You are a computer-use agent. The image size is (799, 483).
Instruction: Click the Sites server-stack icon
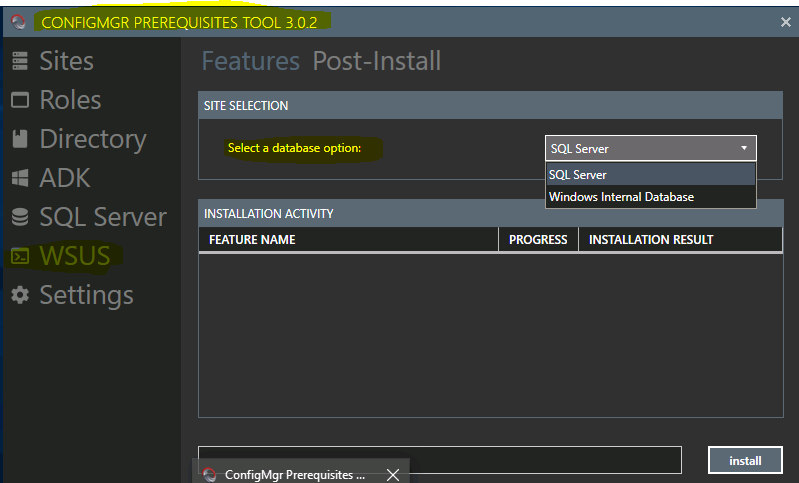tap(20, 61)
